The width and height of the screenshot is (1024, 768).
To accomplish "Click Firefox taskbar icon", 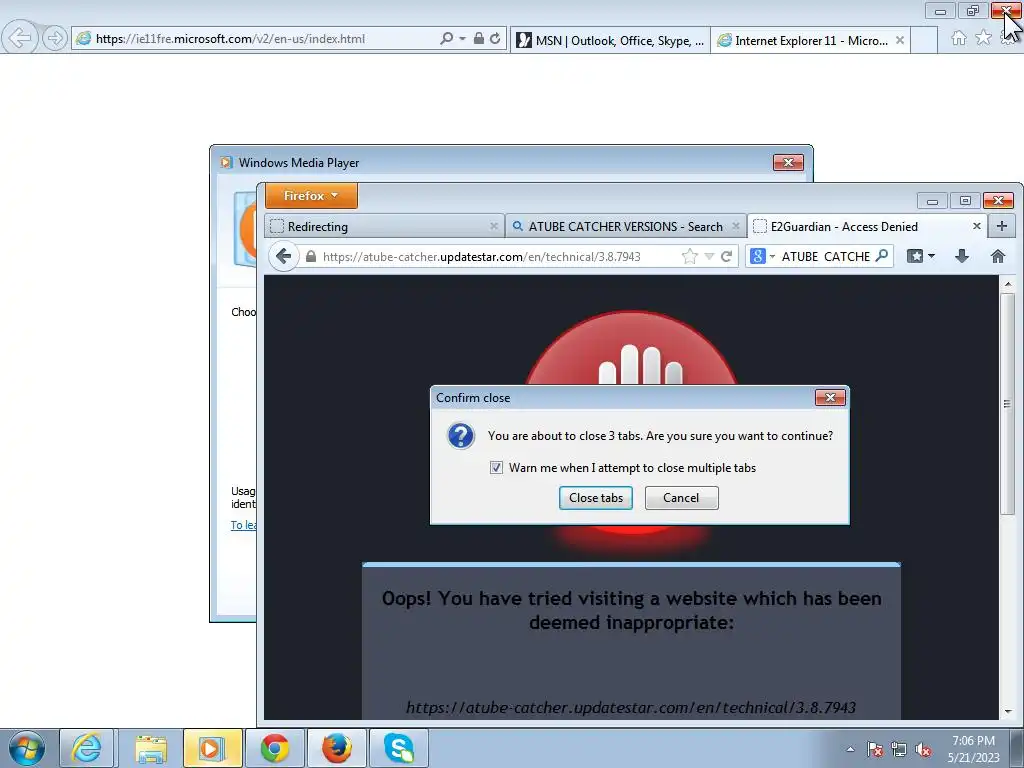I will point(337,748).
